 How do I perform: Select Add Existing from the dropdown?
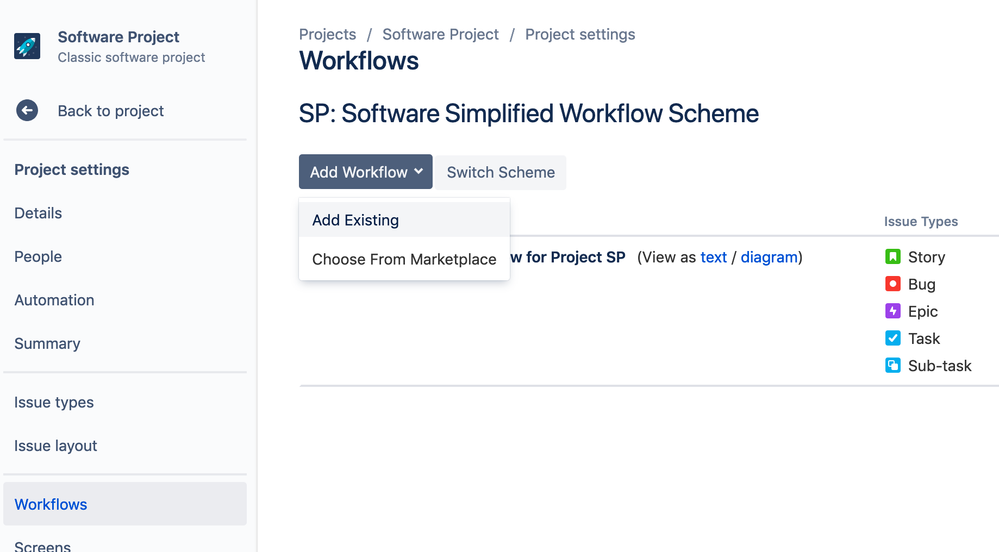[x=355, y=220]
